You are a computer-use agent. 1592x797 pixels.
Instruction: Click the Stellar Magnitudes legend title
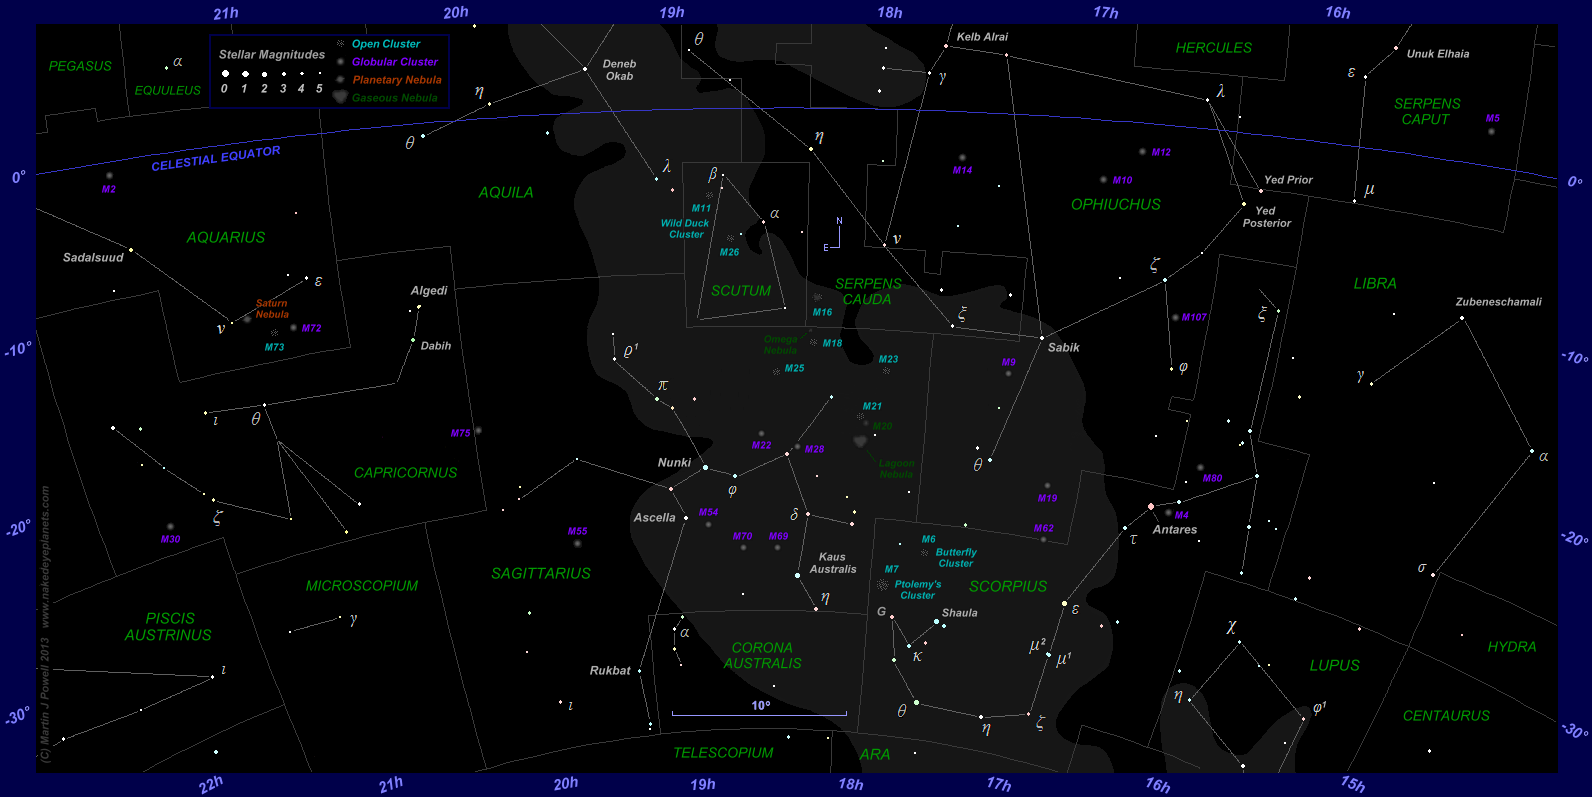tap(272, 55)
